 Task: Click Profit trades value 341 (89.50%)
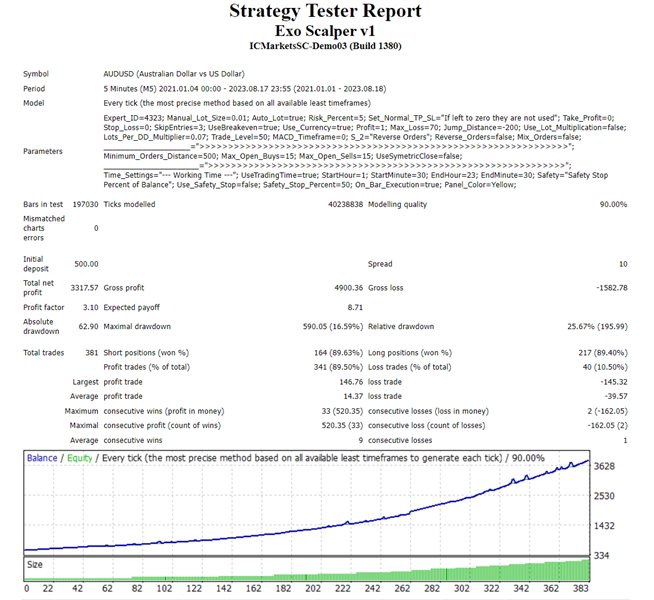[339, 367]
